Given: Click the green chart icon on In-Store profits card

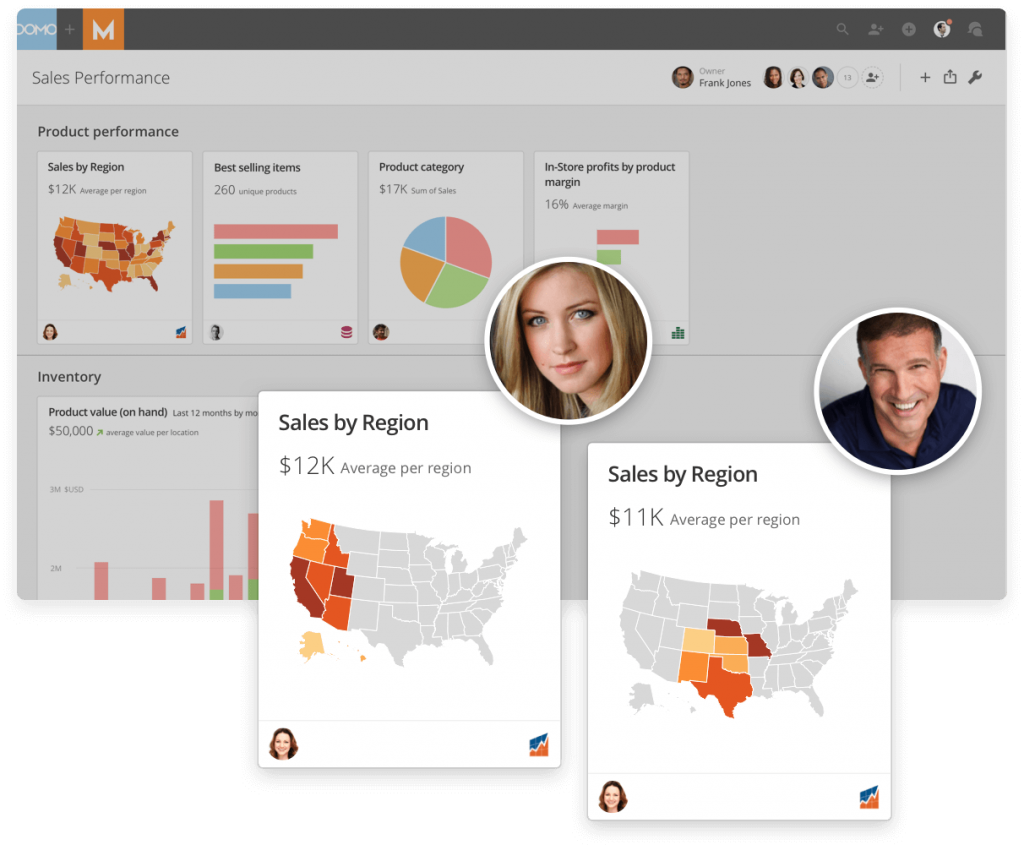Looking at the screenshot, I should coord(678,333).
